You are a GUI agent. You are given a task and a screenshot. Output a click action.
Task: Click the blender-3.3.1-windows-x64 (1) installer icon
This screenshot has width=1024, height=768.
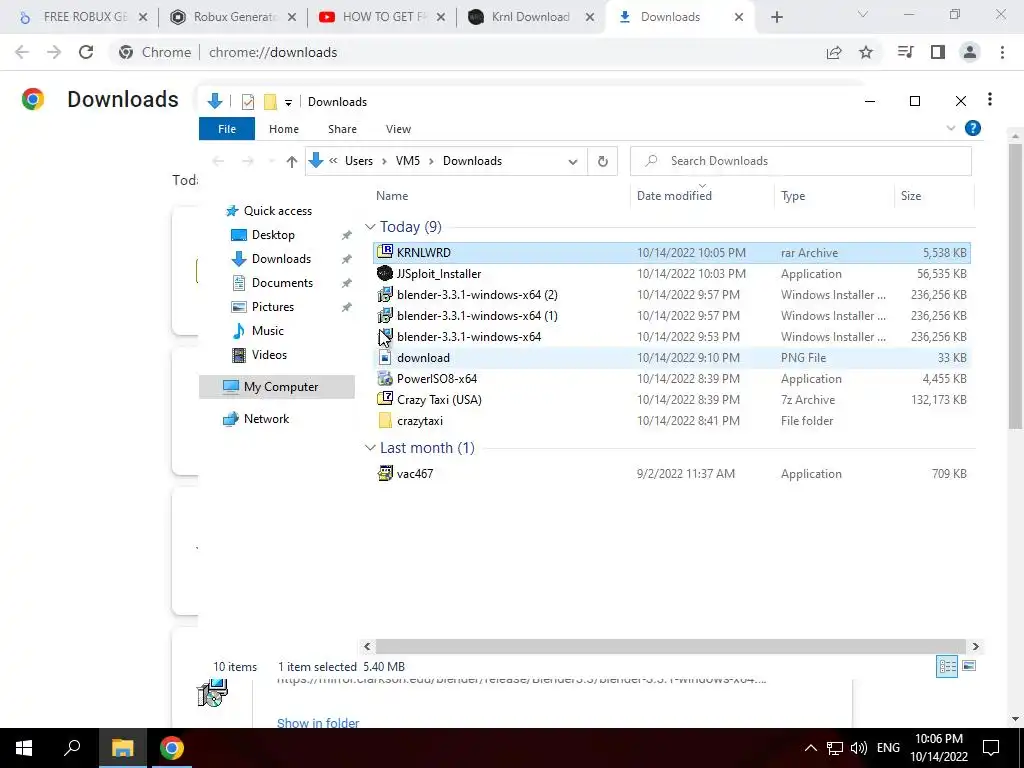coord(385,315)
